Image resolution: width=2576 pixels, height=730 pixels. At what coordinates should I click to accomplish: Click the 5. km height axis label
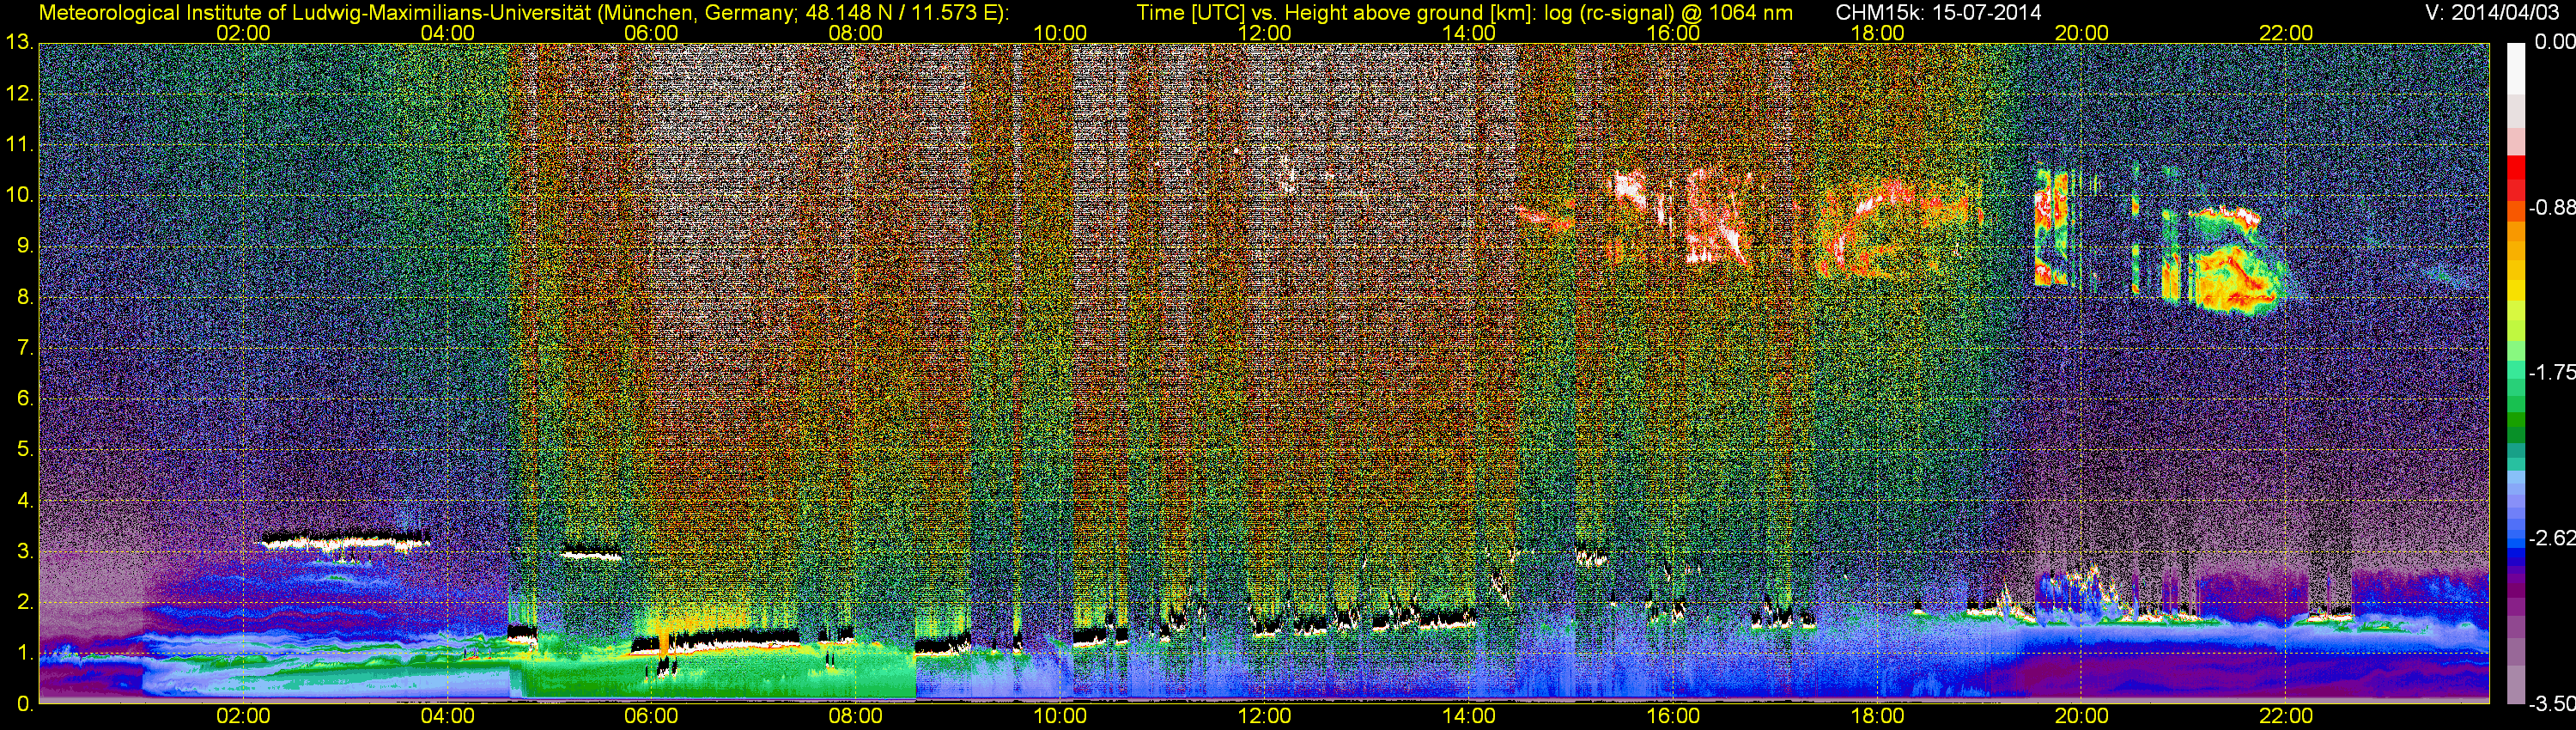coord(24,450)
